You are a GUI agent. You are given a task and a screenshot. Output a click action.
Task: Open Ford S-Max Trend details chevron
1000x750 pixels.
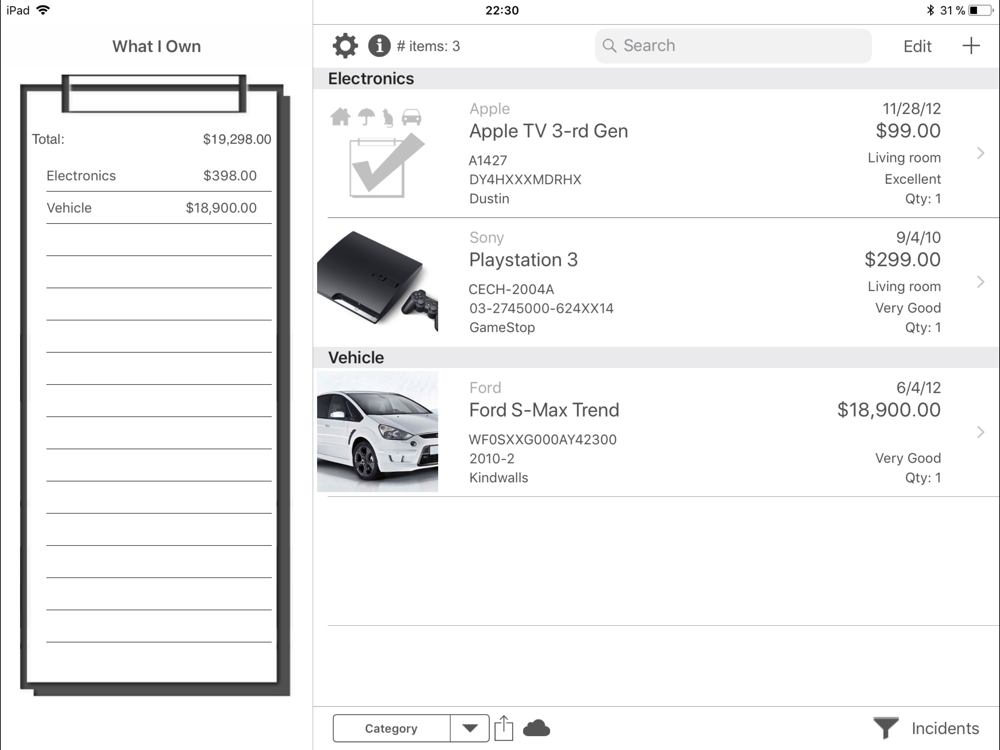[x=980, y=432]
